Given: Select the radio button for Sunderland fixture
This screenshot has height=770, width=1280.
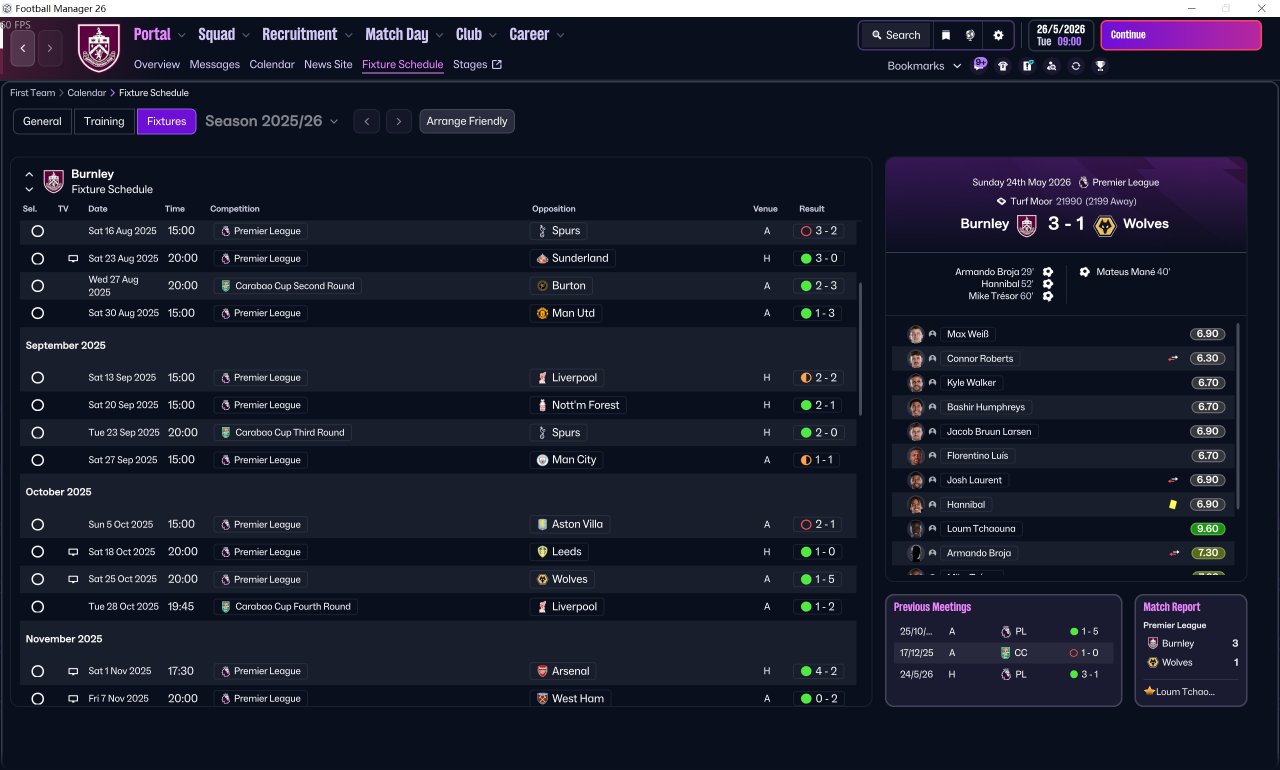Looking at the screenshot, I should pos(37,258).
